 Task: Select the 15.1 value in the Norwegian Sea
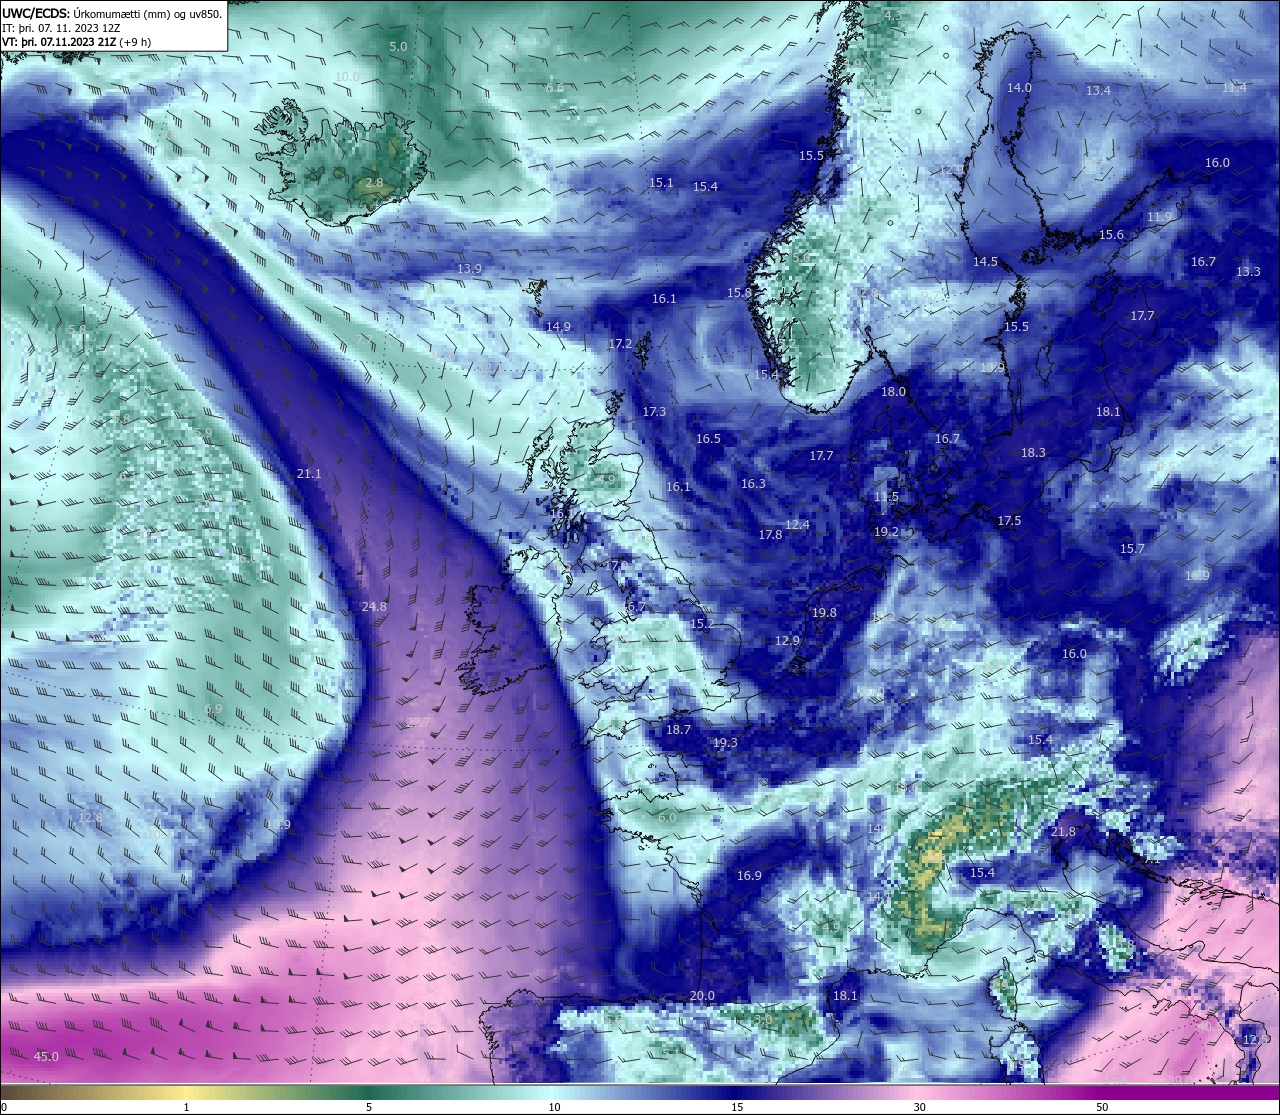pyautogui.click(x=661, y=182)
